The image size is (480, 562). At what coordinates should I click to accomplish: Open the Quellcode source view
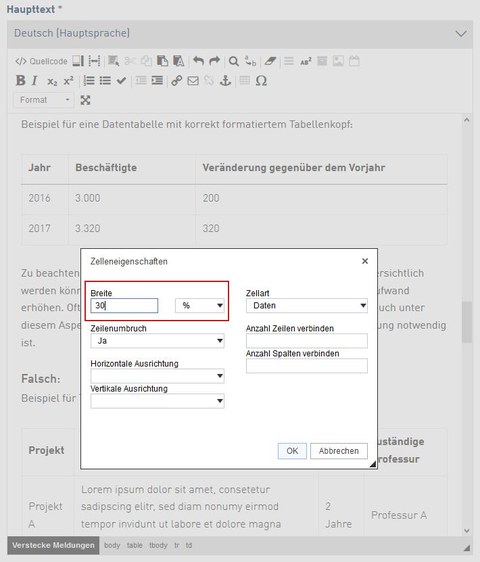[41, 61]
